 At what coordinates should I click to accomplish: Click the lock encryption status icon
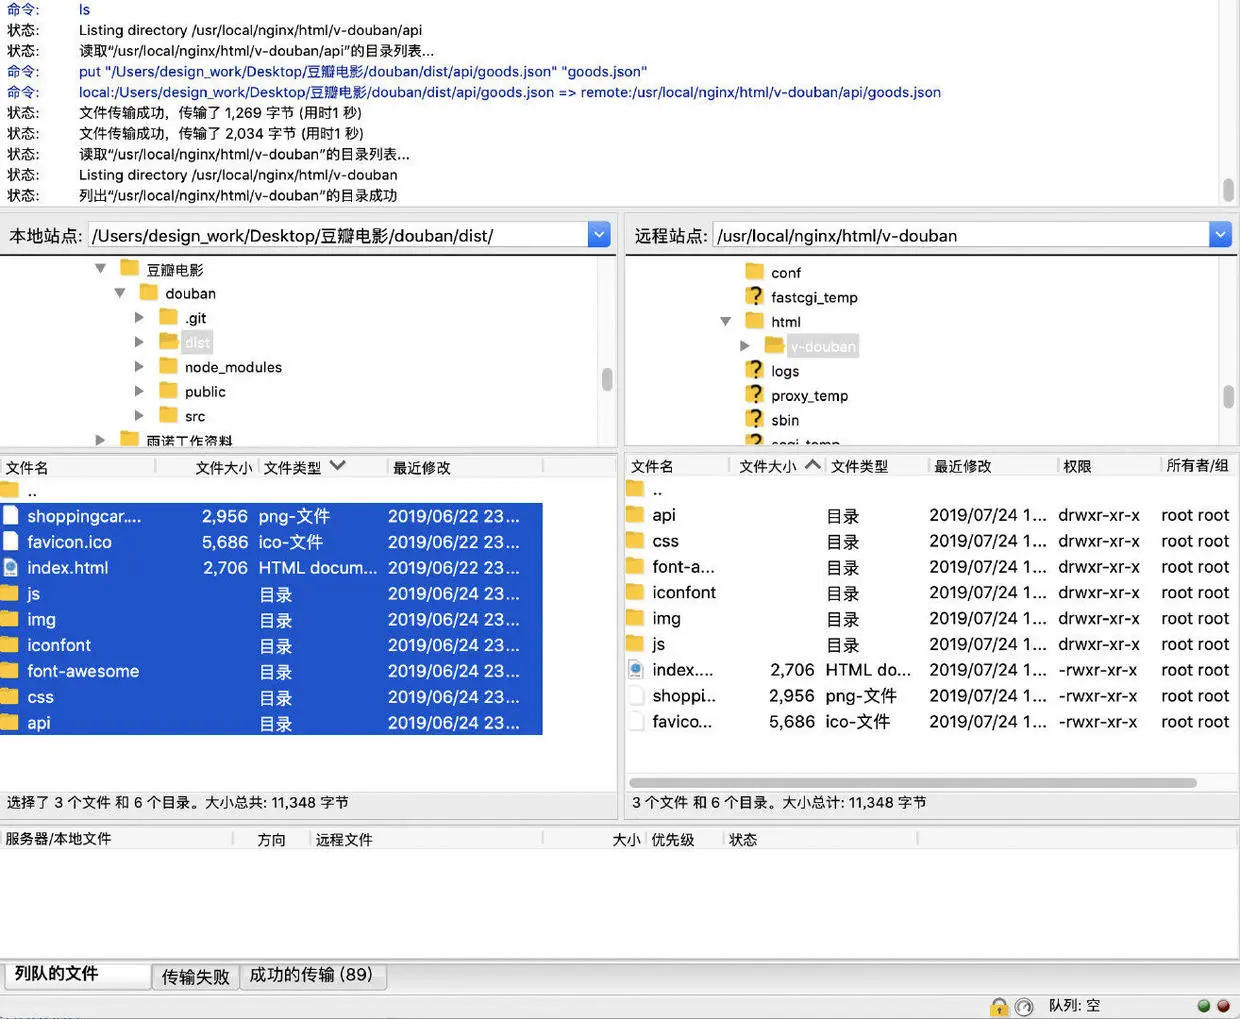click(x=999, y=1007)
